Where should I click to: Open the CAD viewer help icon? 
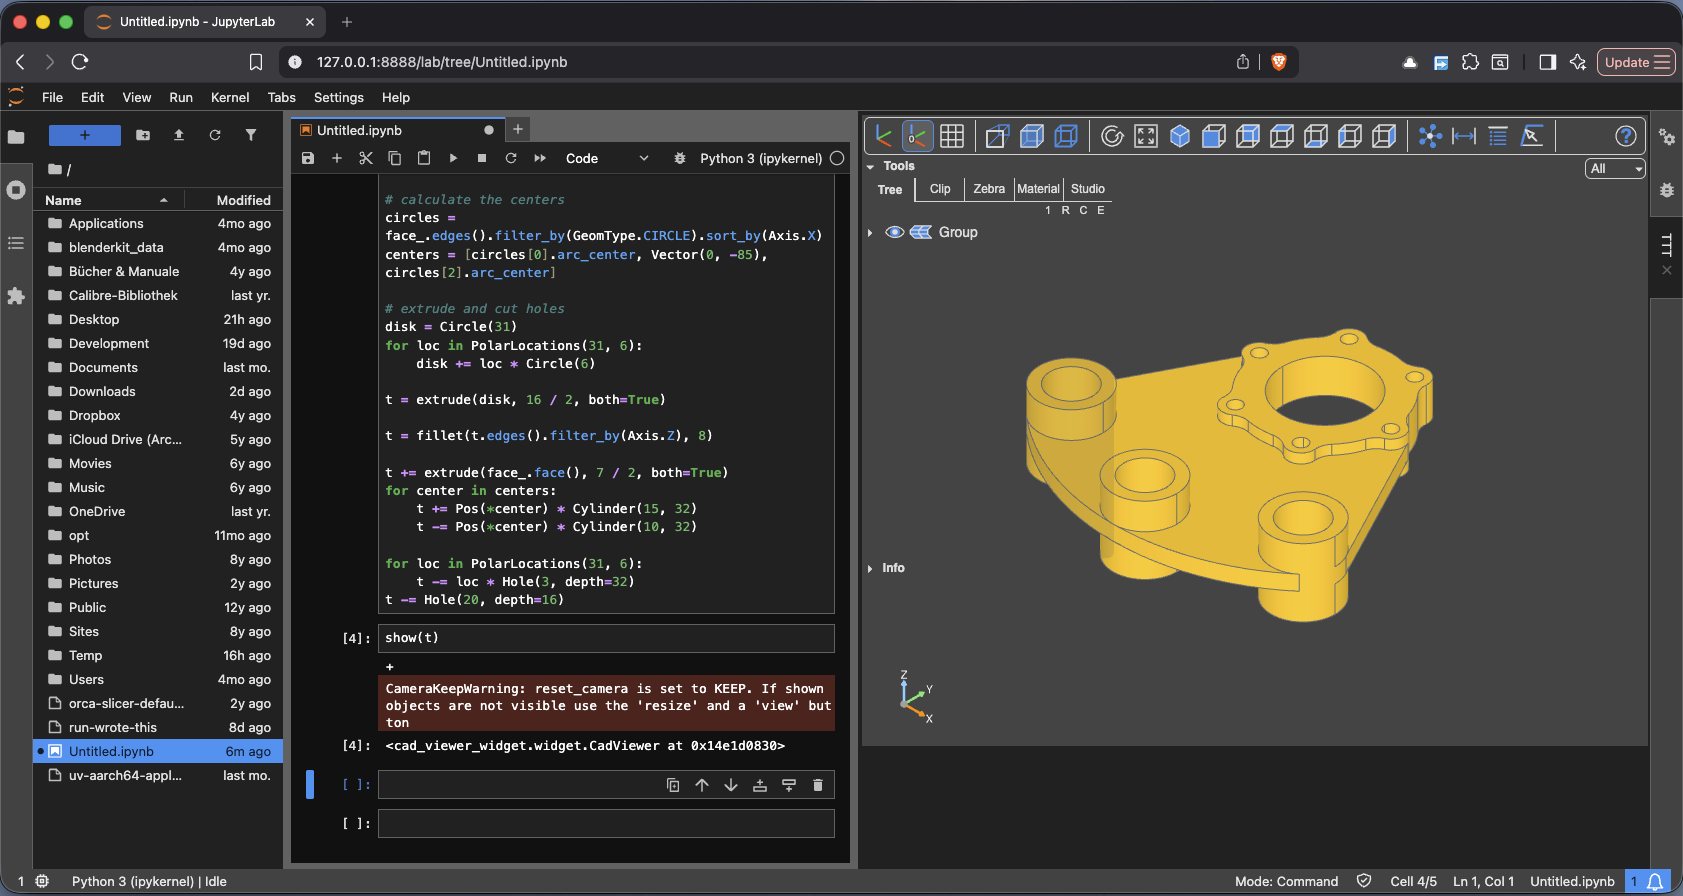point(1626,136)
